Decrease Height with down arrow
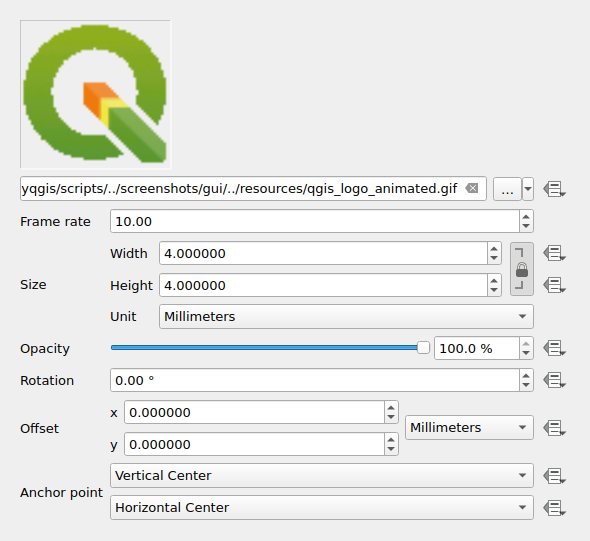590x541 pixels. click(494, 290)
